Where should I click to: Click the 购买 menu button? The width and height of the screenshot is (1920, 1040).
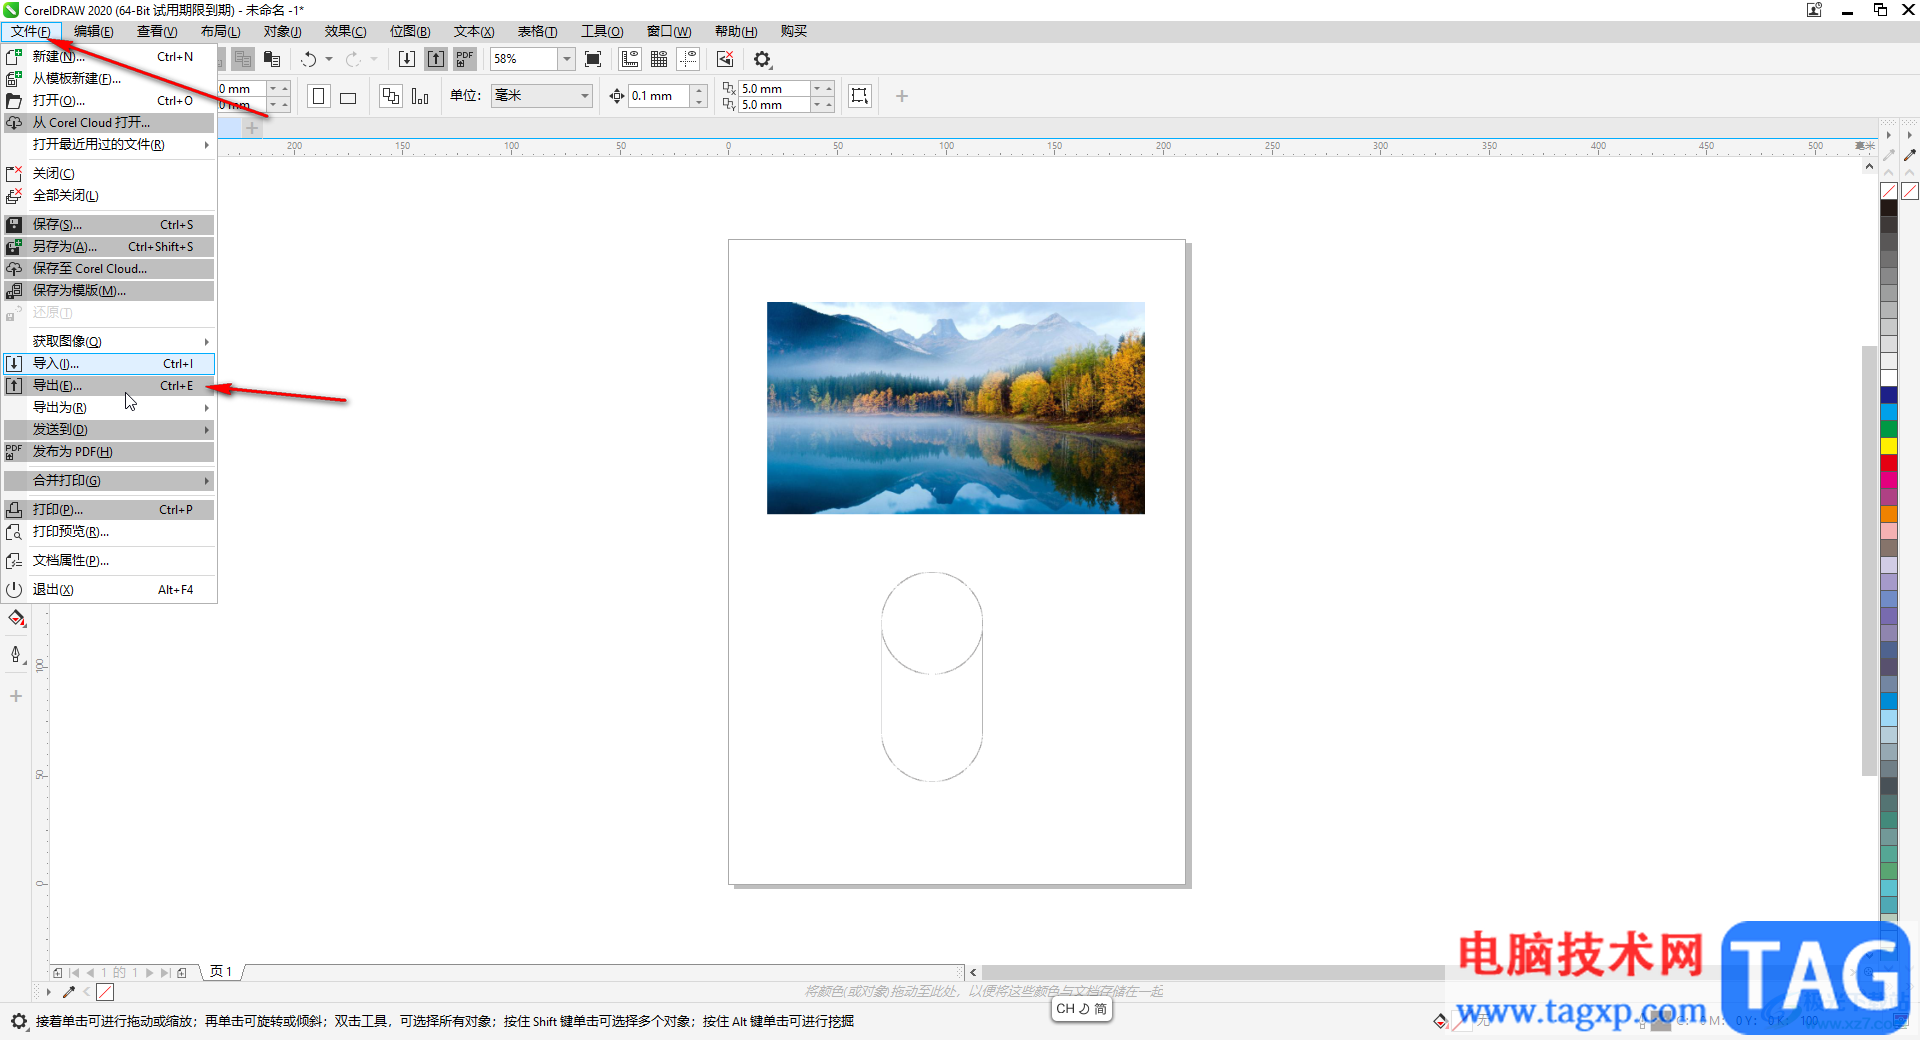click(x=794, y=31)
